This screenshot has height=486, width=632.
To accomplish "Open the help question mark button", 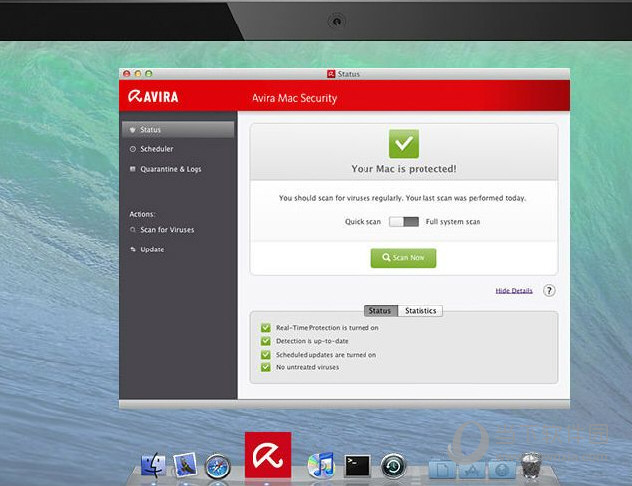I will pos(549,290).
